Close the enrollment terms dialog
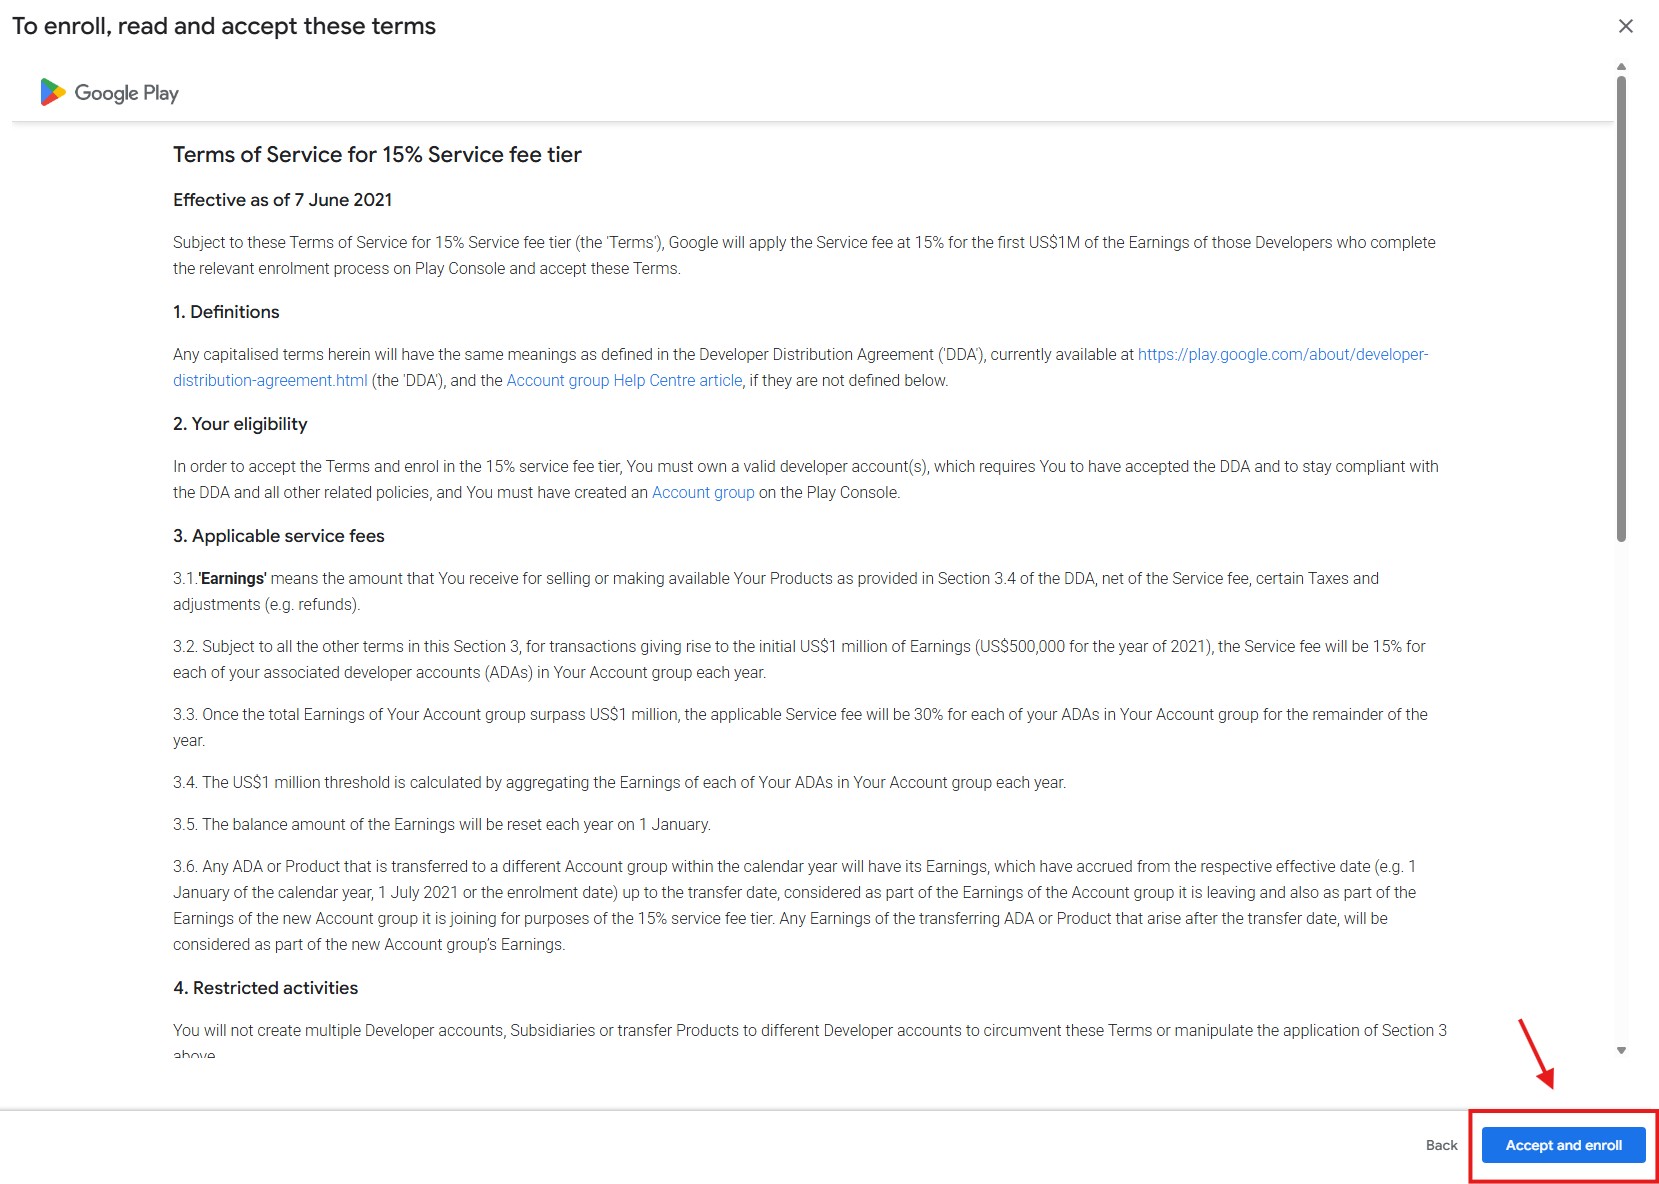This screenshot has width=1659, height=1184. (x=1626, y=26)
